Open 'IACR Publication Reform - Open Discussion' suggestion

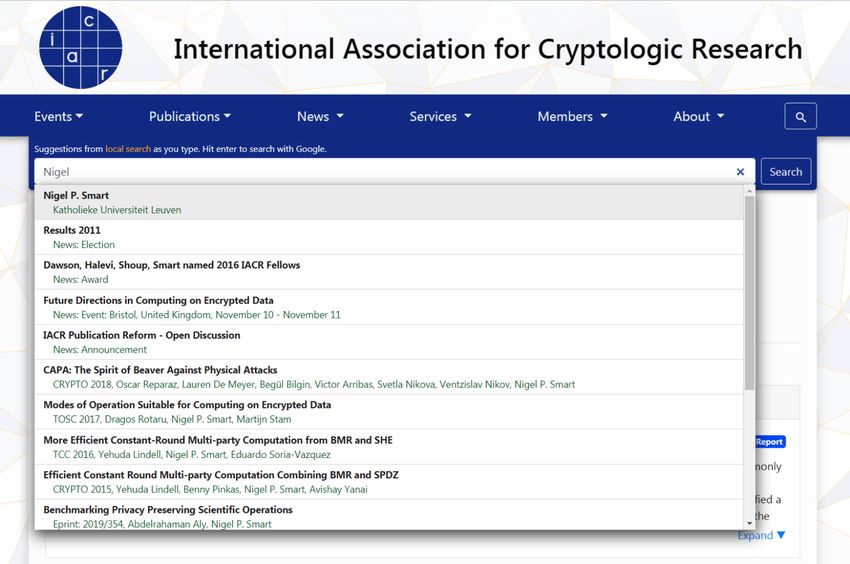click(389, 342)
